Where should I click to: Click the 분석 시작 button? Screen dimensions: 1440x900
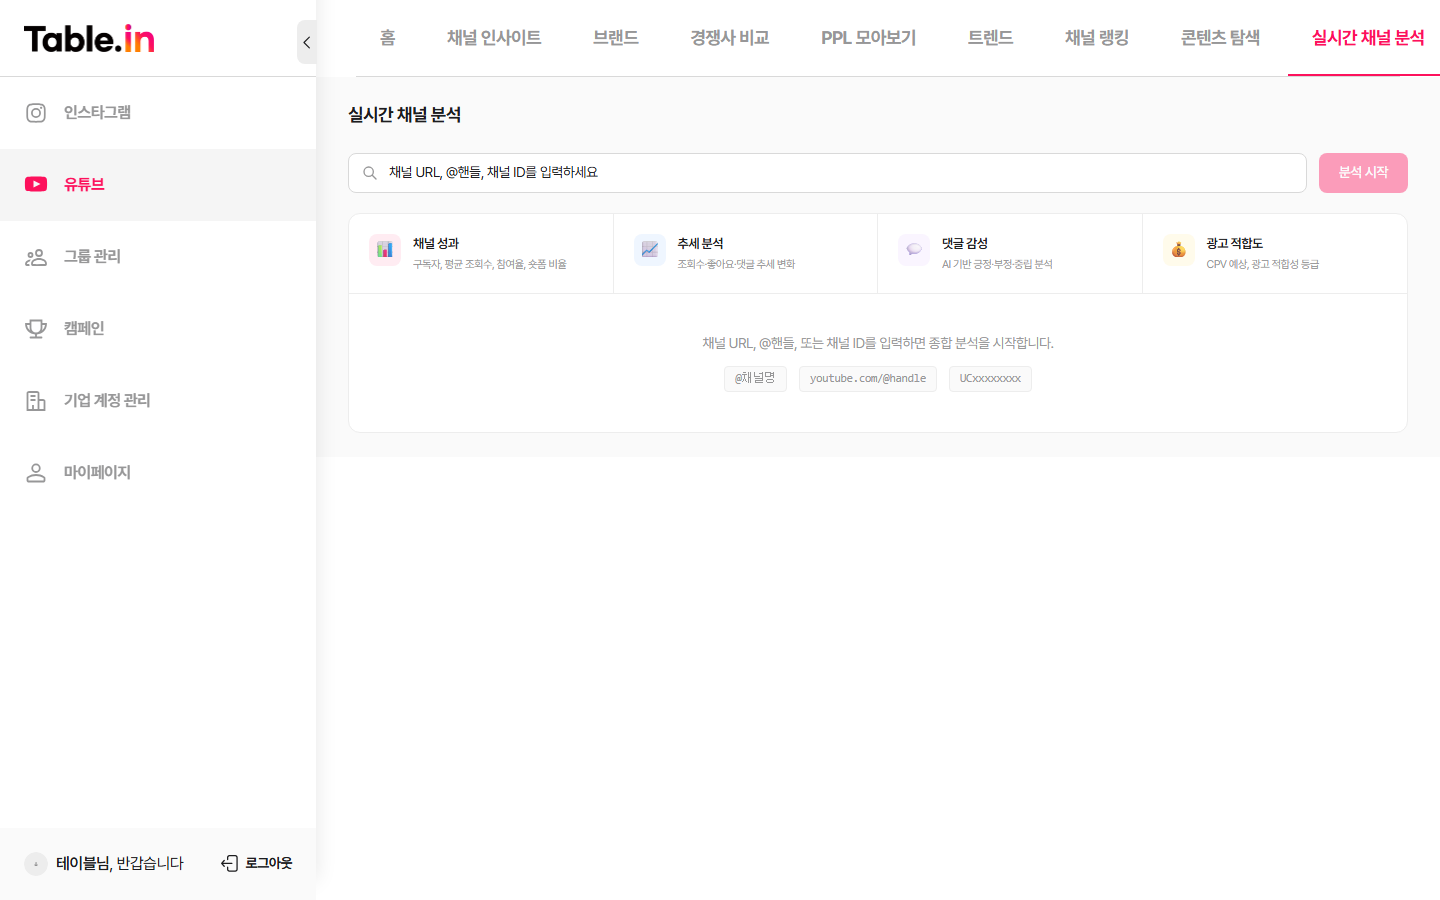click(x=1363, y=172)
